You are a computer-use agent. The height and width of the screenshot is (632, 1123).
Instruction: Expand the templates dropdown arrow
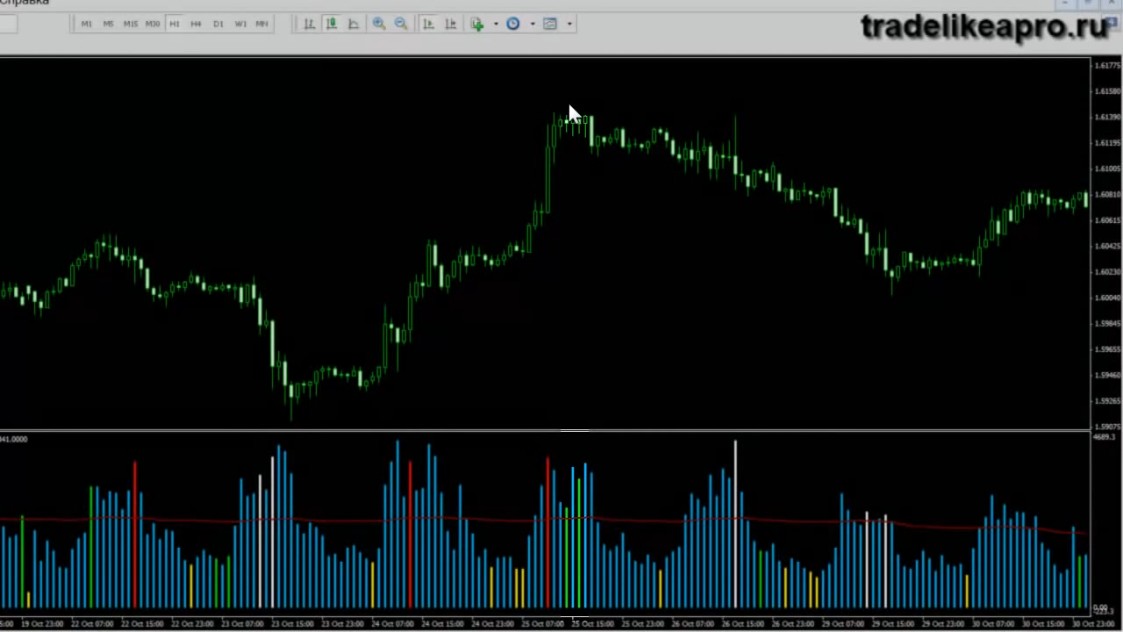tap(569, 24)
